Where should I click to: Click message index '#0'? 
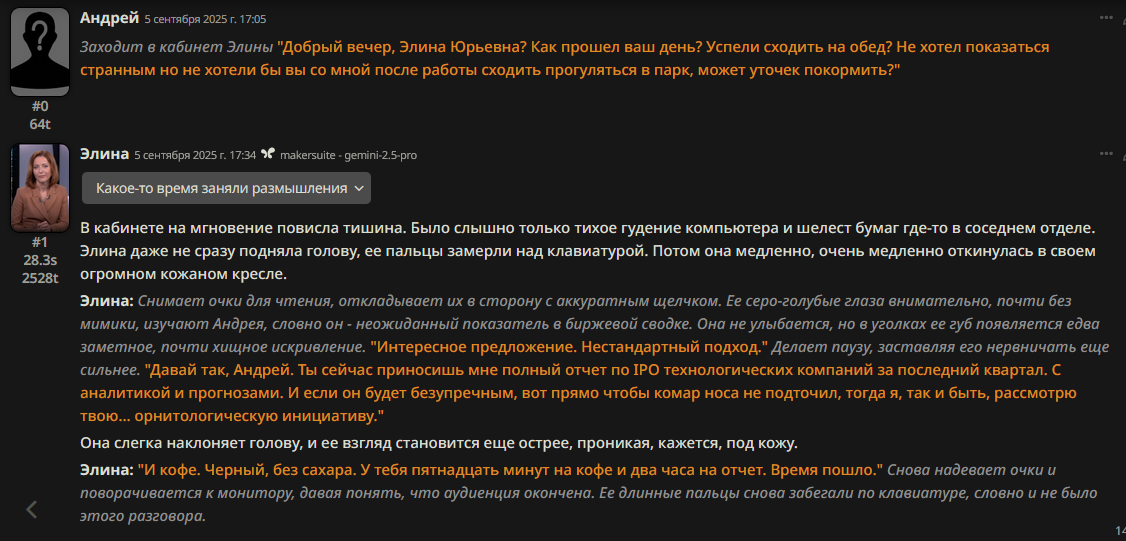[x=40, y=106]
